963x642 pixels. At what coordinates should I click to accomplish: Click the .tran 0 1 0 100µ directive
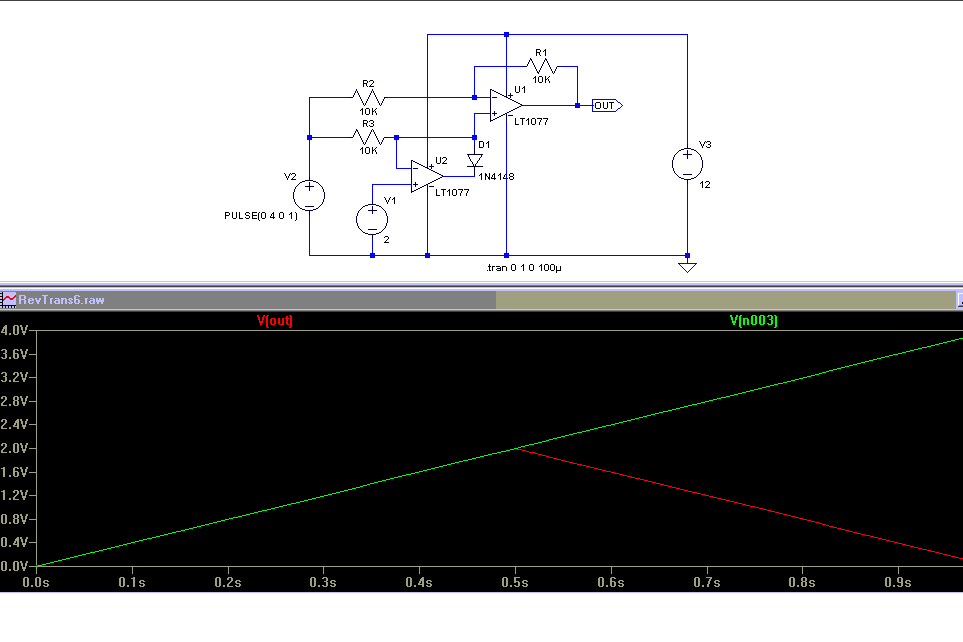[524, 268]
